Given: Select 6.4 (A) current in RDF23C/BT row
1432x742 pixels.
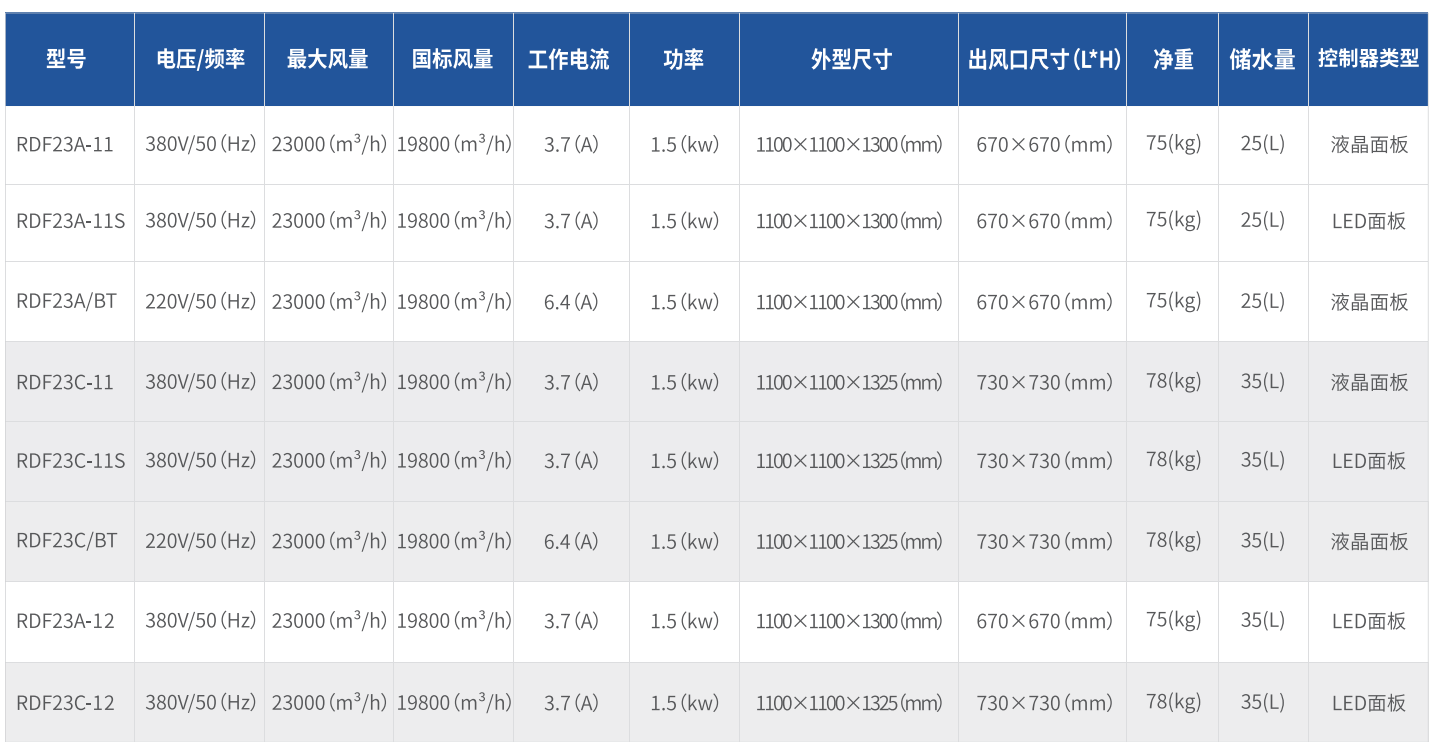Looking at the screenshot, I should [x=571, y=541].
